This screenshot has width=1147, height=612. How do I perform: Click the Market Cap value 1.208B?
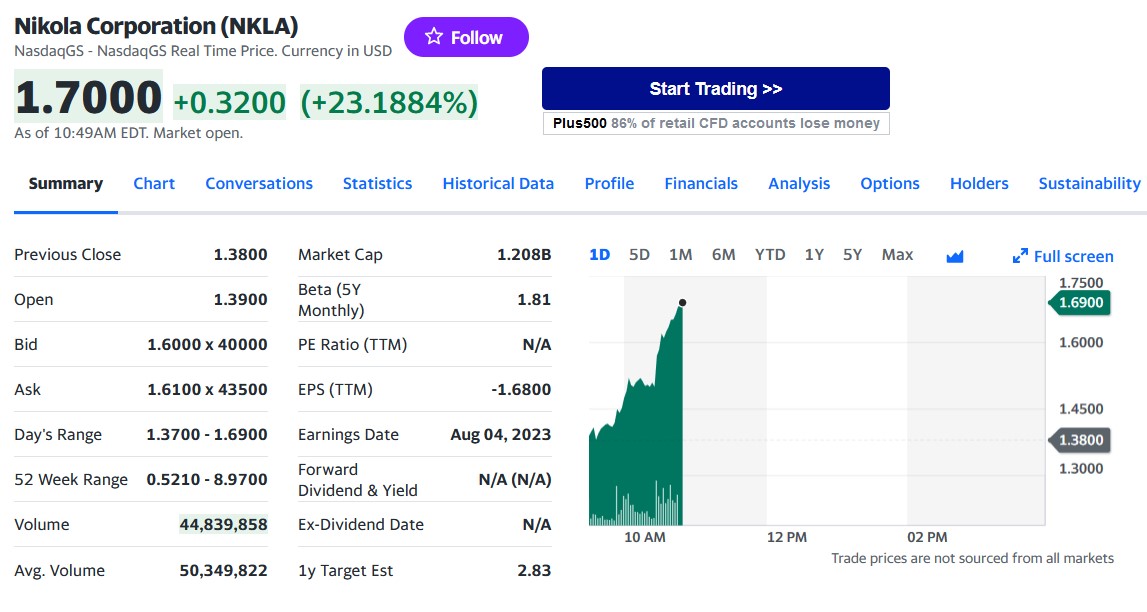pyautogui.click(x=524, y=254)
